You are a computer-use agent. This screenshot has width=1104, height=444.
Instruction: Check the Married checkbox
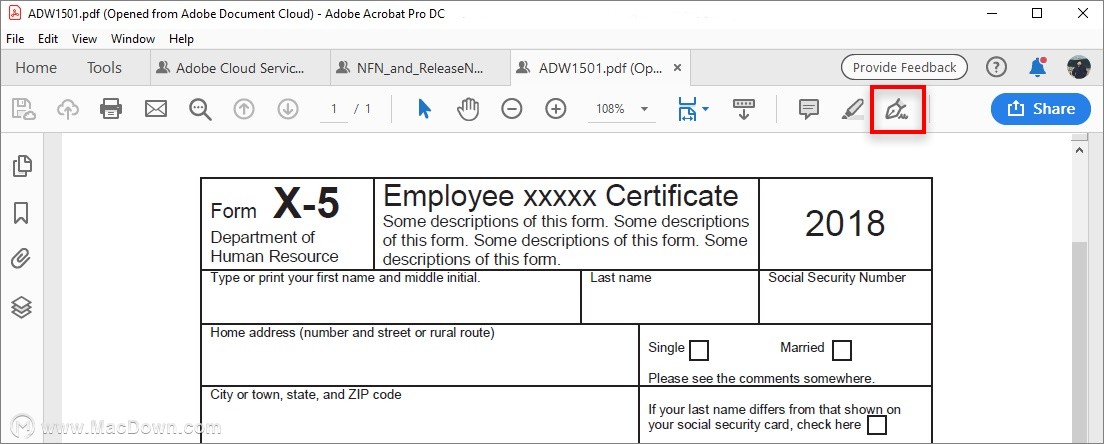[x=841, y=350]
